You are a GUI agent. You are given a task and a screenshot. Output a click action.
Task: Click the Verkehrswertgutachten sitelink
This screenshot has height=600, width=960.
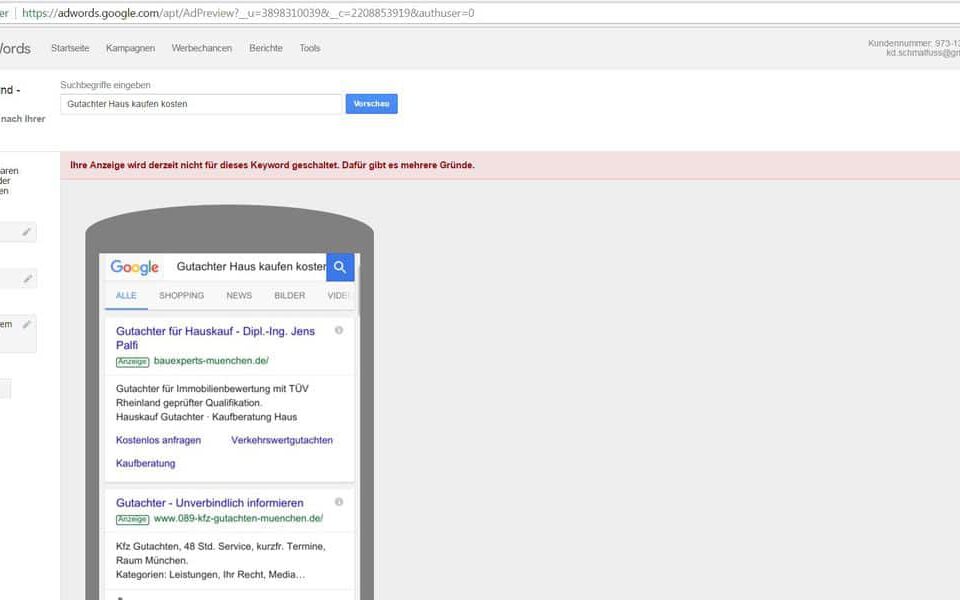282,440
